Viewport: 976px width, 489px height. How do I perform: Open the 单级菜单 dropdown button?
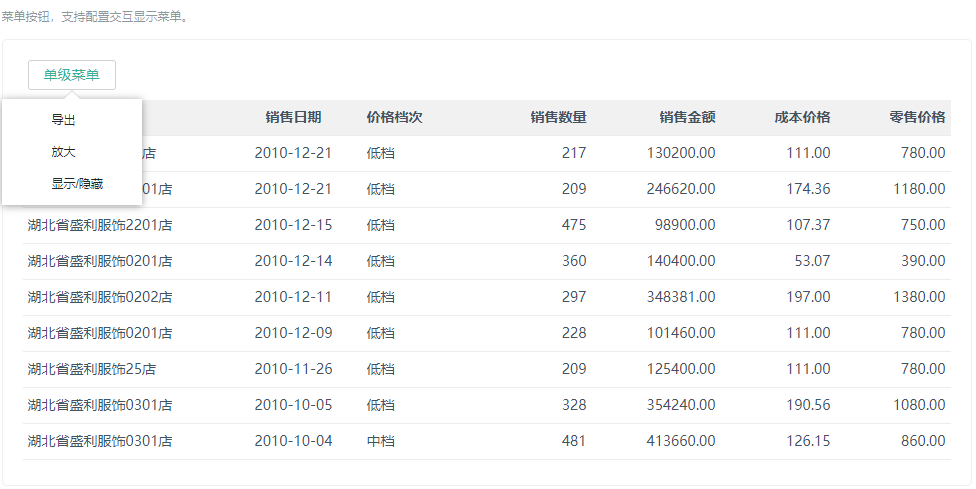coord(72,75)
